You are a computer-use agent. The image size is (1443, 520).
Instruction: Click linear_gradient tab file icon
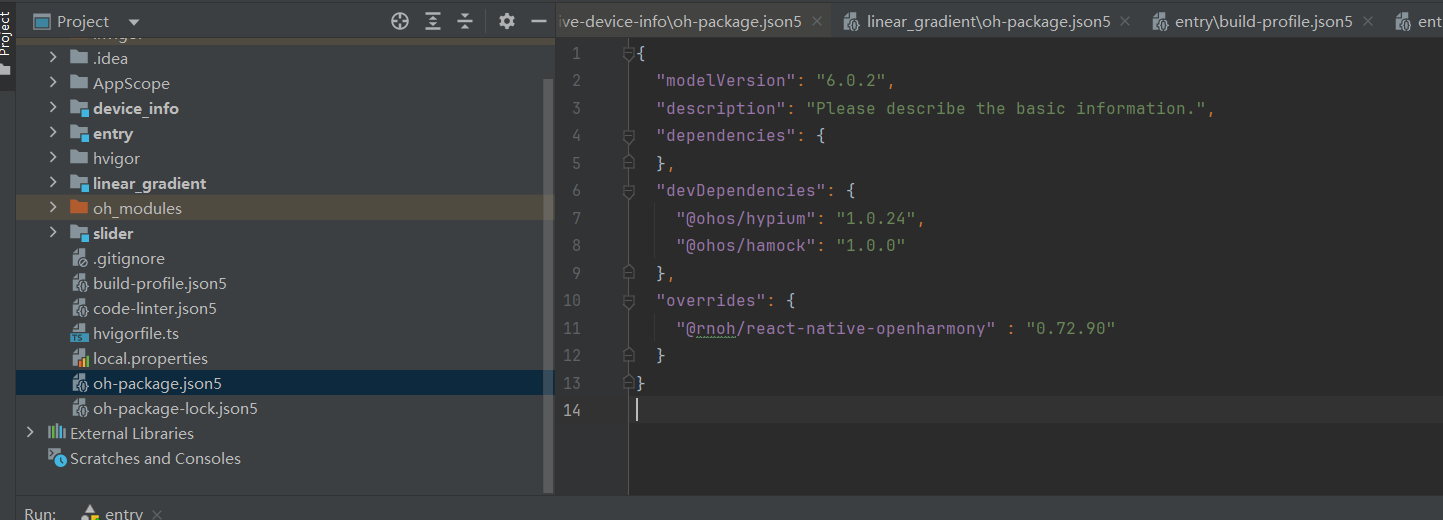point(851,21)
